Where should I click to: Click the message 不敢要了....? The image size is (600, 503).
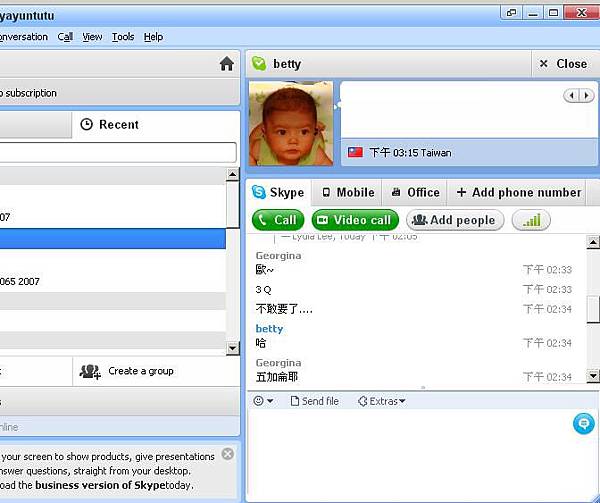284,309
